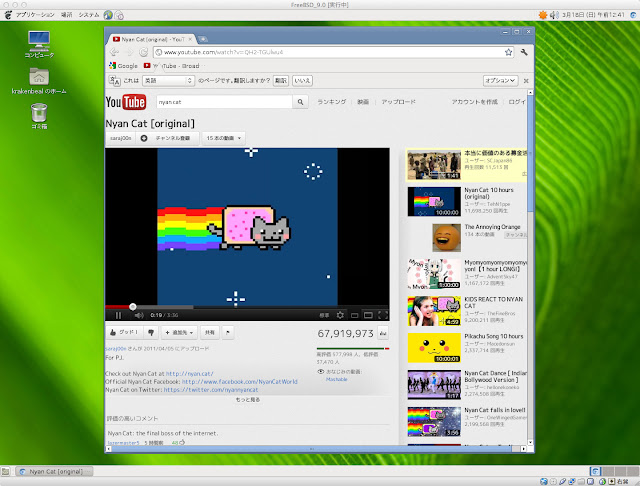The height and width of the screenshot is (486, 640).
Task: Open Nyan Cat Dance Bollywood thumbnail
Action: (x=434, y=384)
